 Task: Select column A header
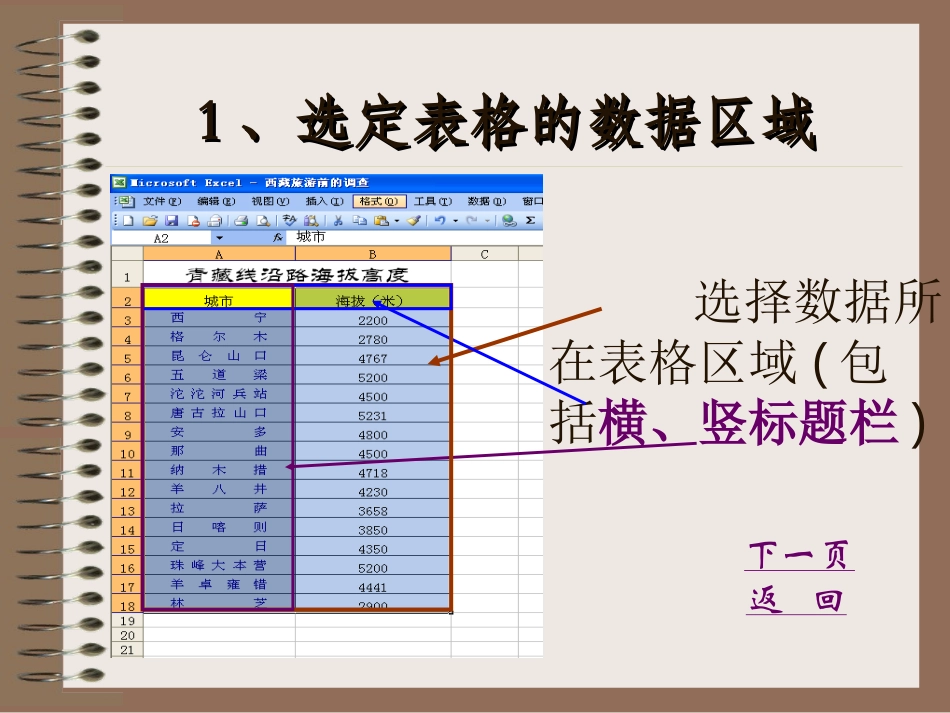pyautogui.click(x=219, y=254)
